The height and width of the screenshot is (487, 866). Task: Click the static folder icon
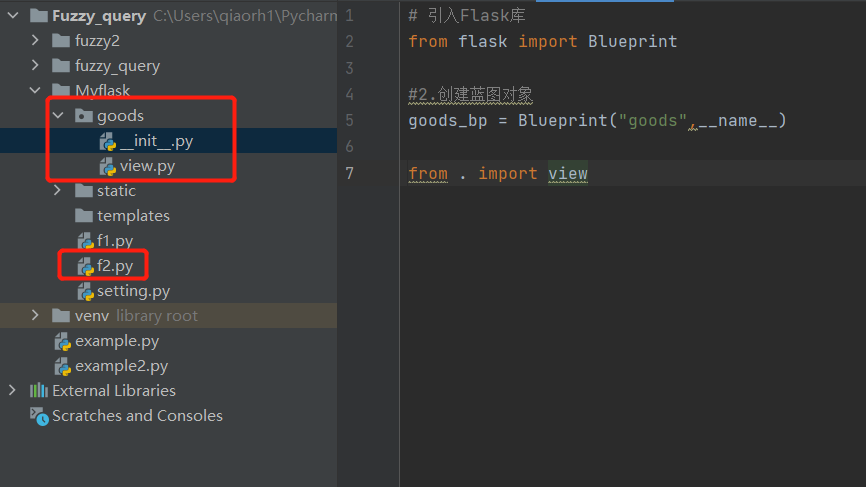pyautogui.click(x=83, y=190)
